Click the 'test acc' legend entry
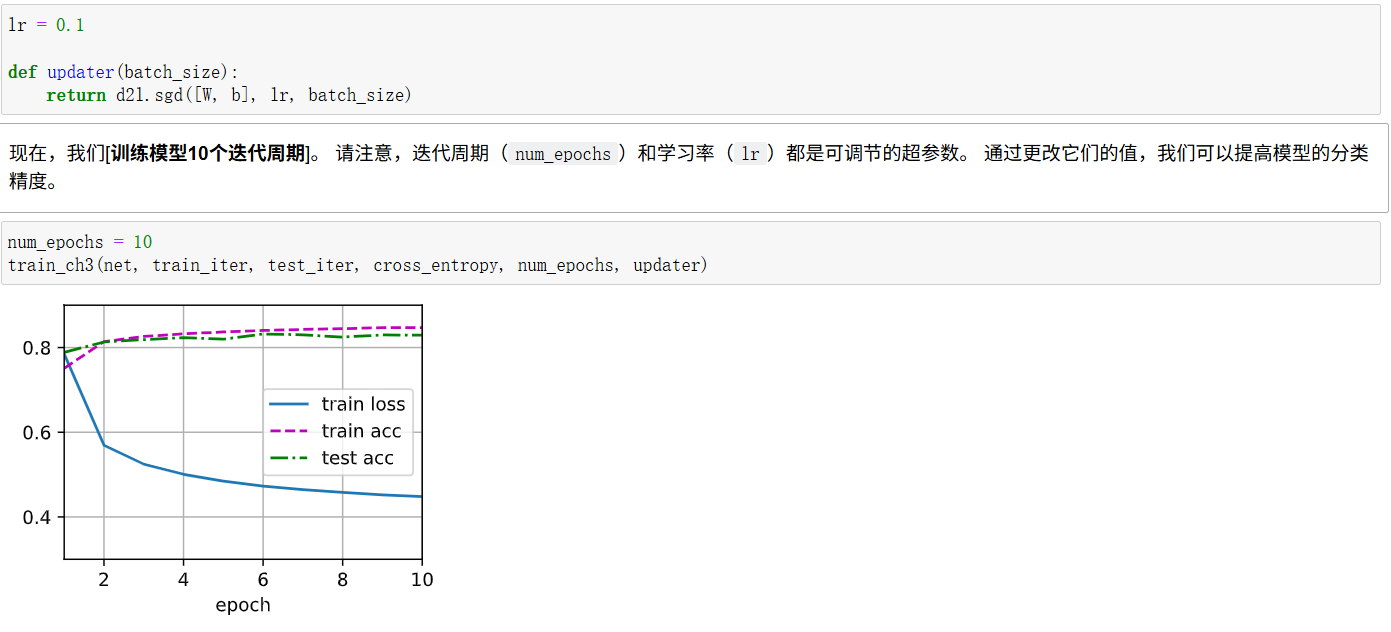 click(331, 458)
